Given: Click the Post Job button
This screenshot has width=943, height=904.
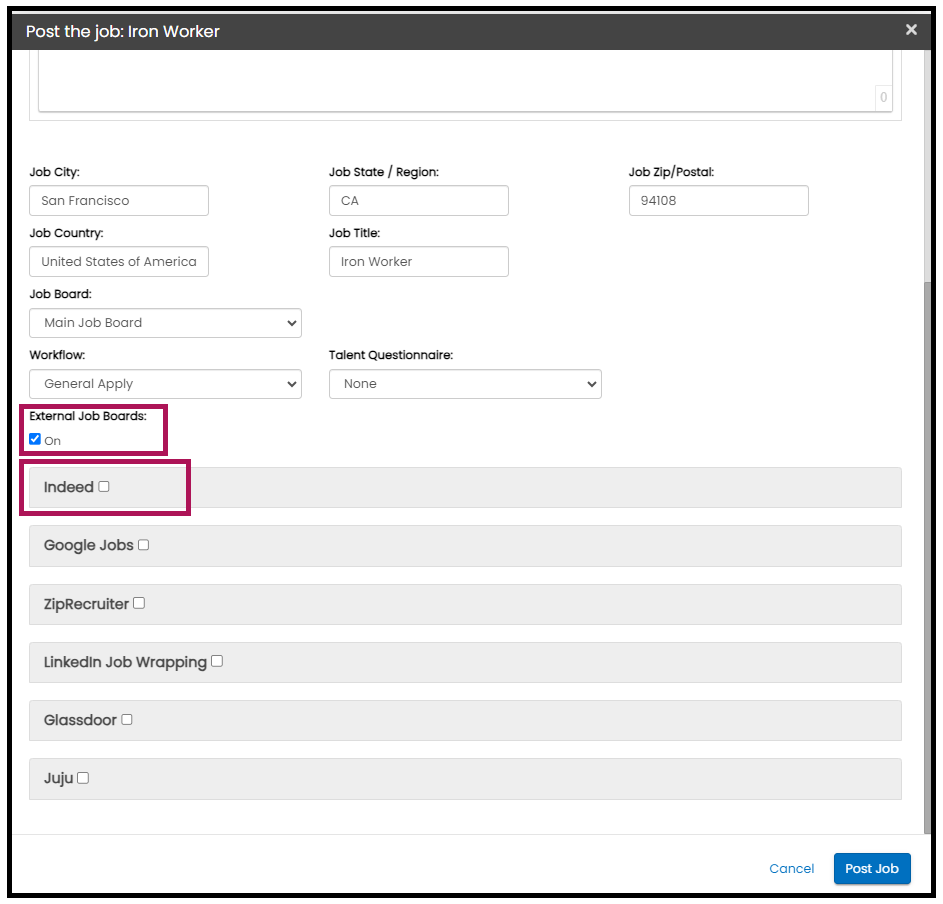Looking at the screenshot, I should pyautogui.click(x=871, y=869).
